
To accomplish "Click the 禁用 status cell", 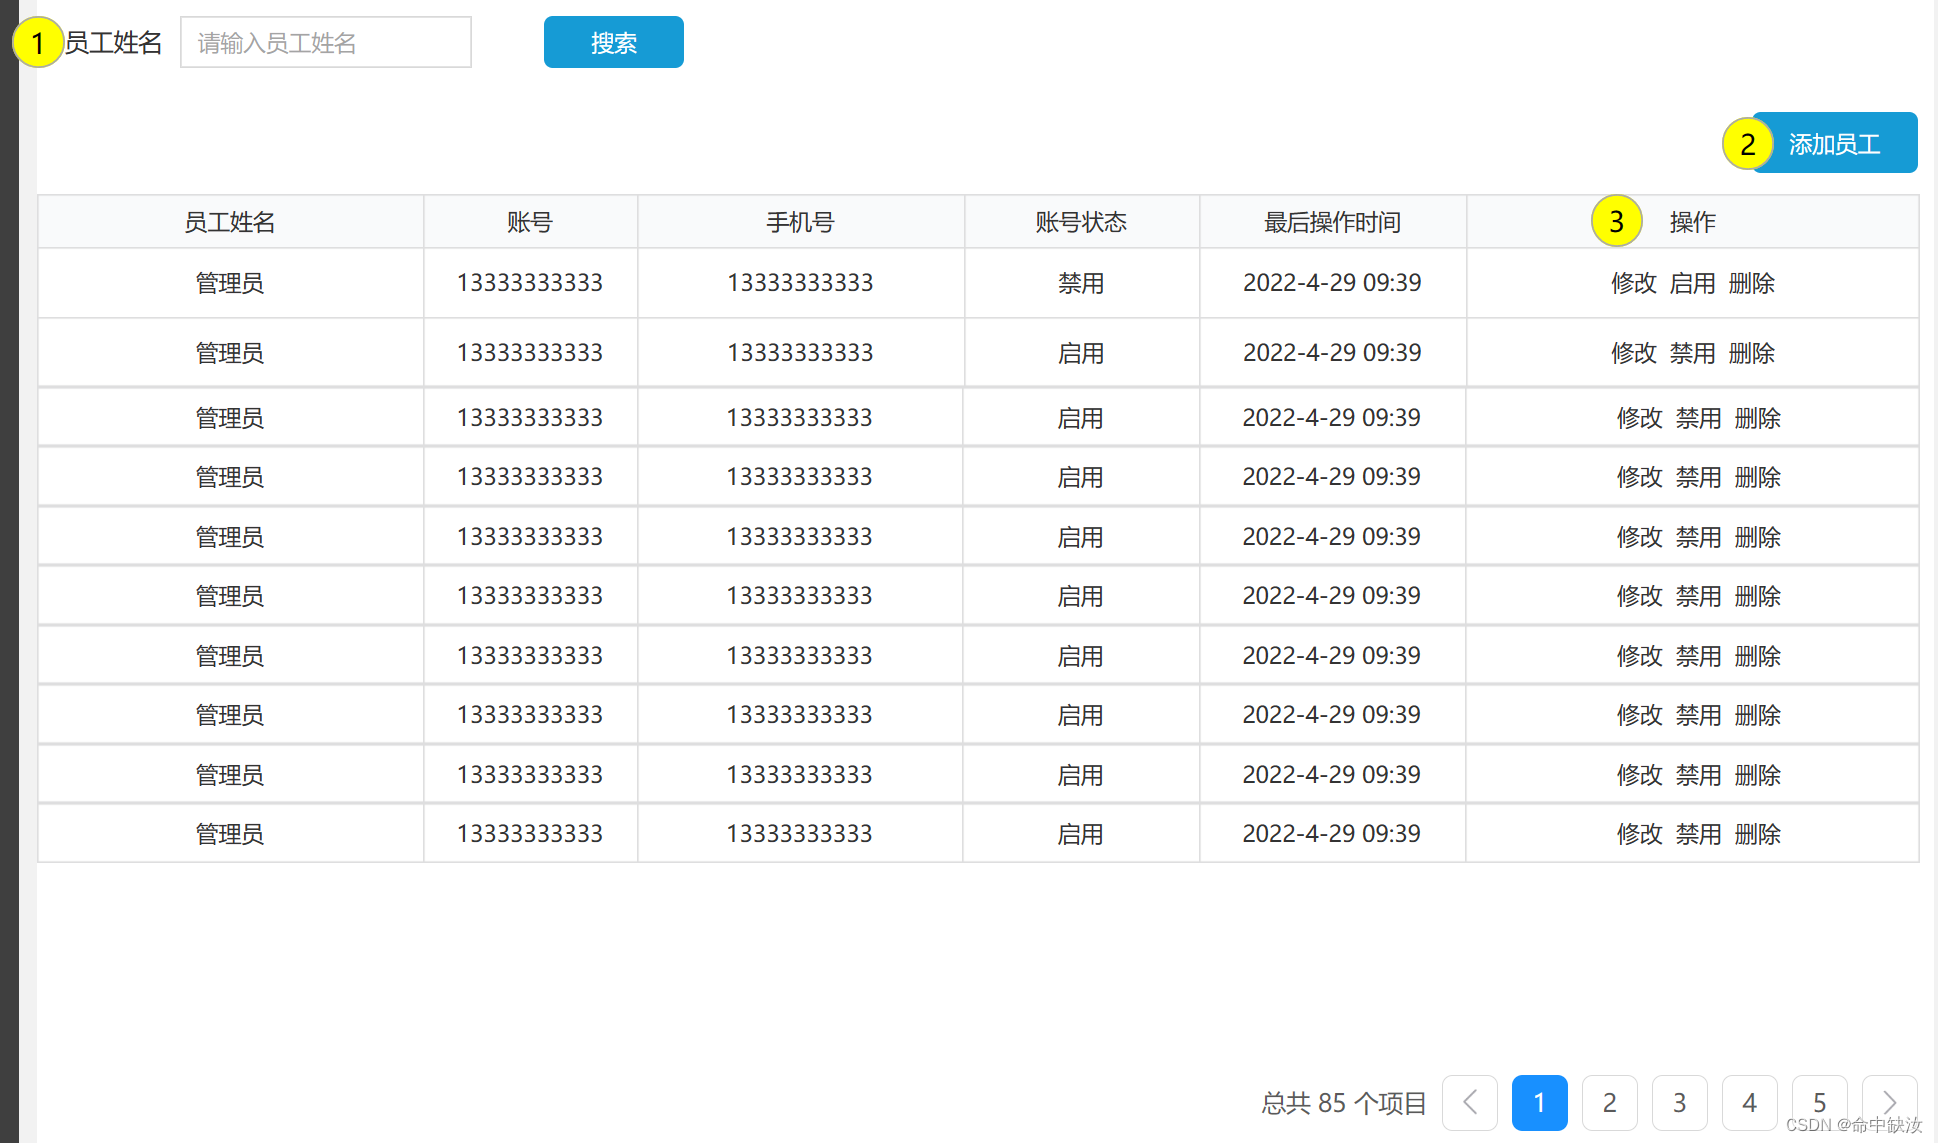I will pyautogui.click(x=1081, y=283).
